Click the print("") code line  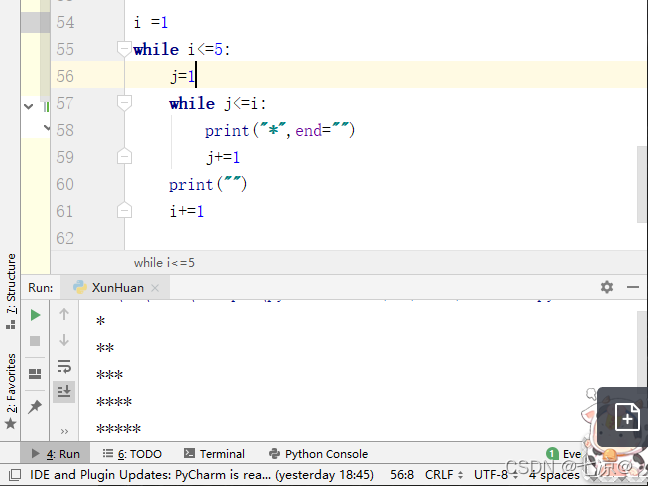(208, 184)
